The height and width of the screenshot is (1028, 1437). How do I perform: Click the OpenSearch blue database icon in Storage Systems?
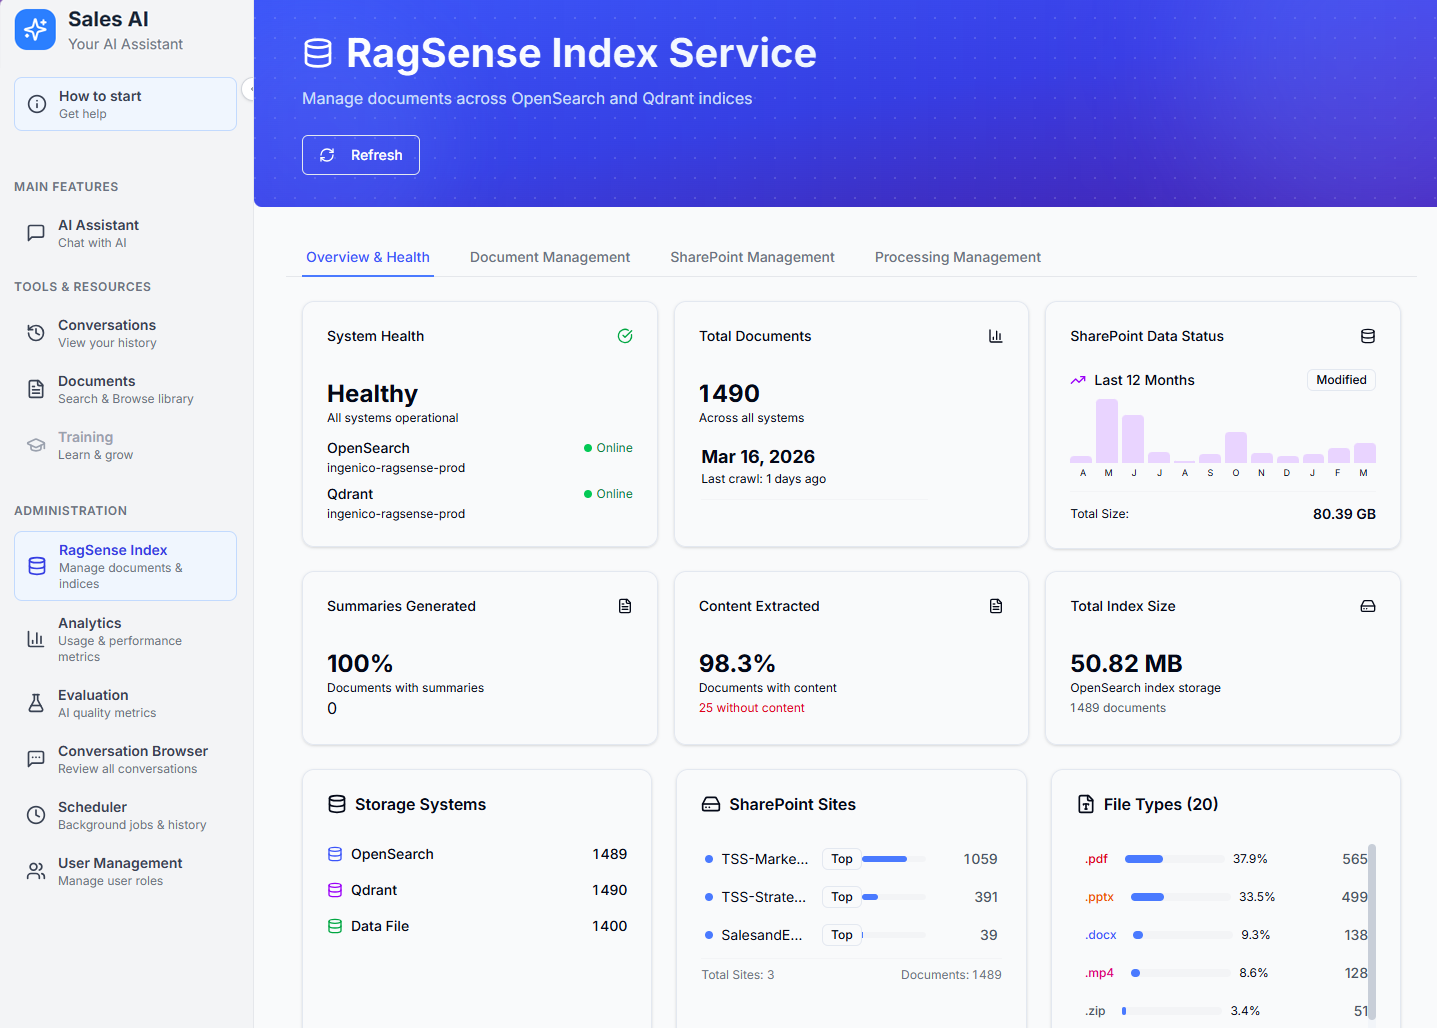[x=335, y=854]
